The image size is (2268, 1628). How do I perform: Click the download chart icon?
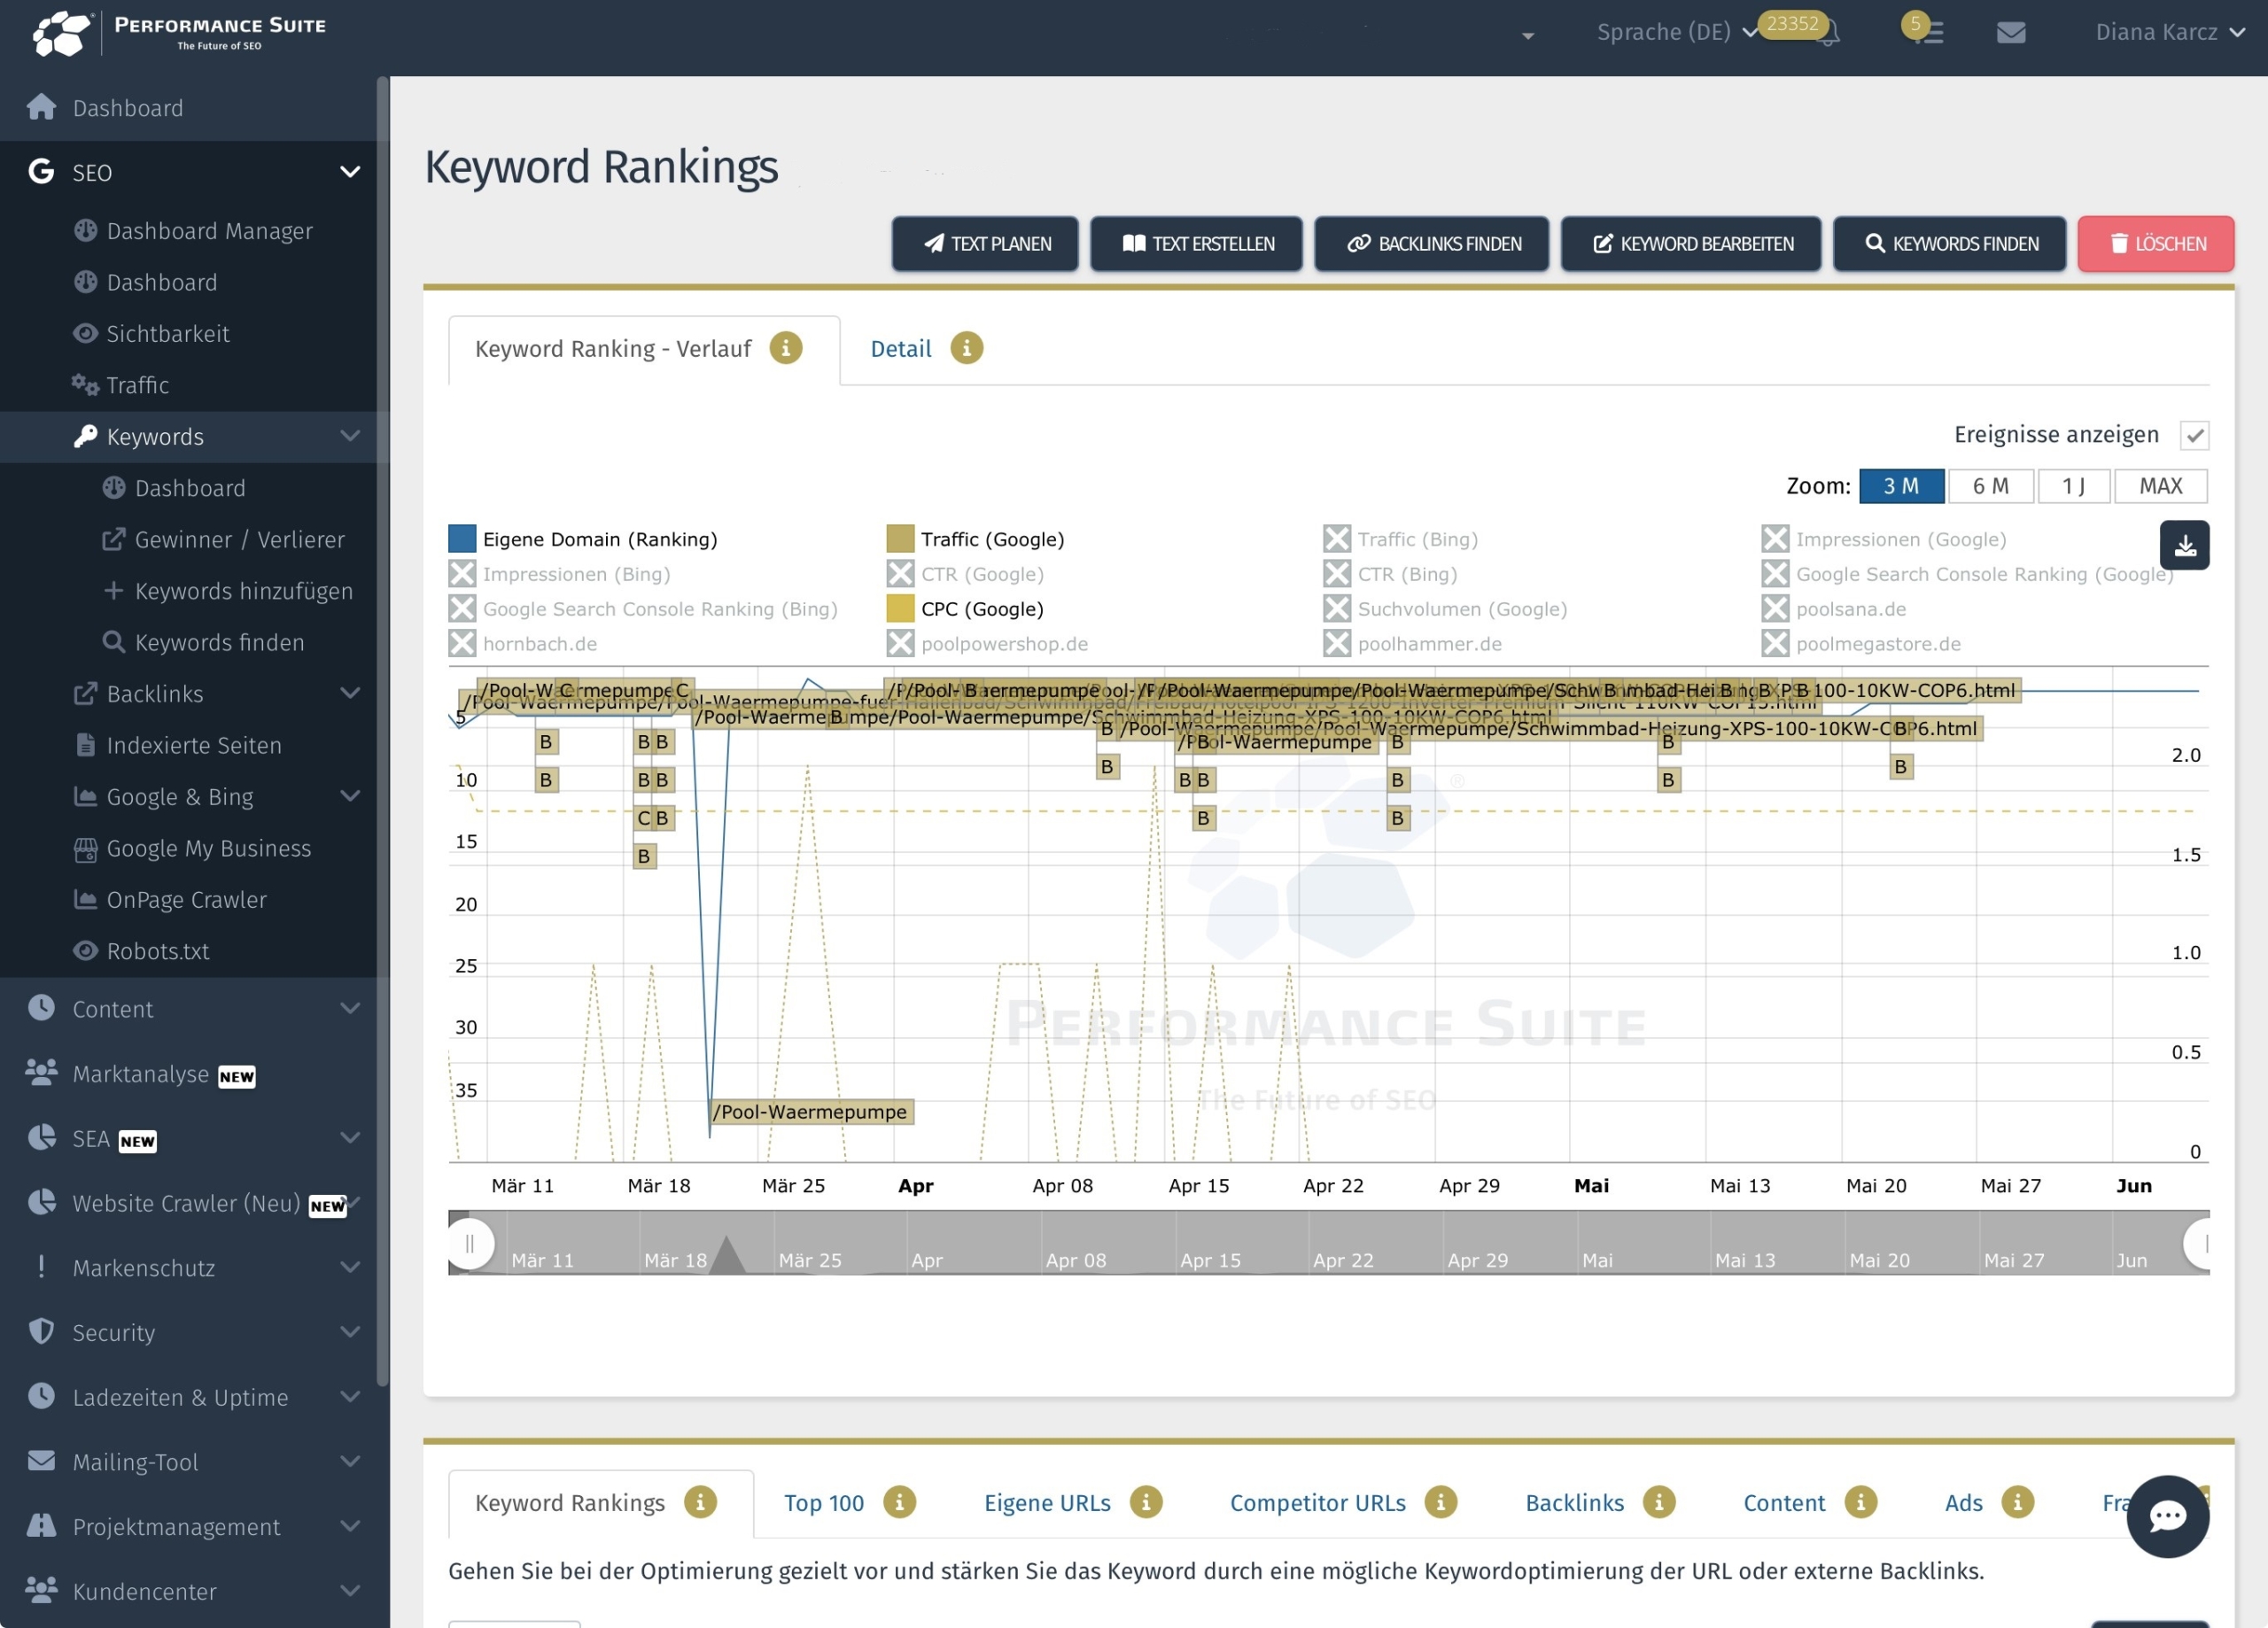pos(2184,545)
